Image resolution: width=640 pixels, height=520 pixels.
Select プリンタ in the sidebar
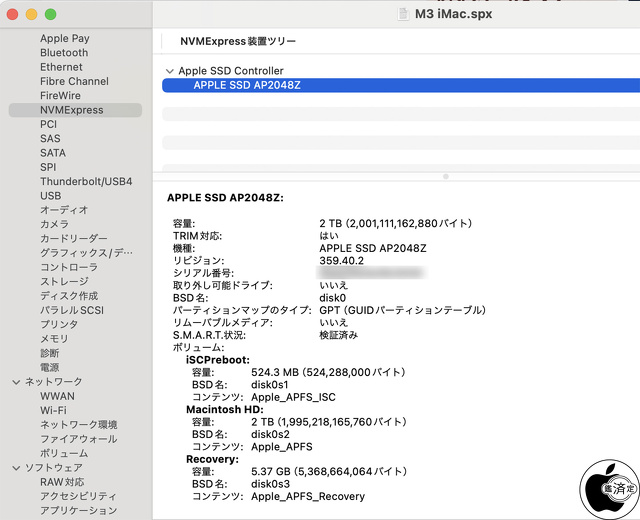(x=59, y=324)
